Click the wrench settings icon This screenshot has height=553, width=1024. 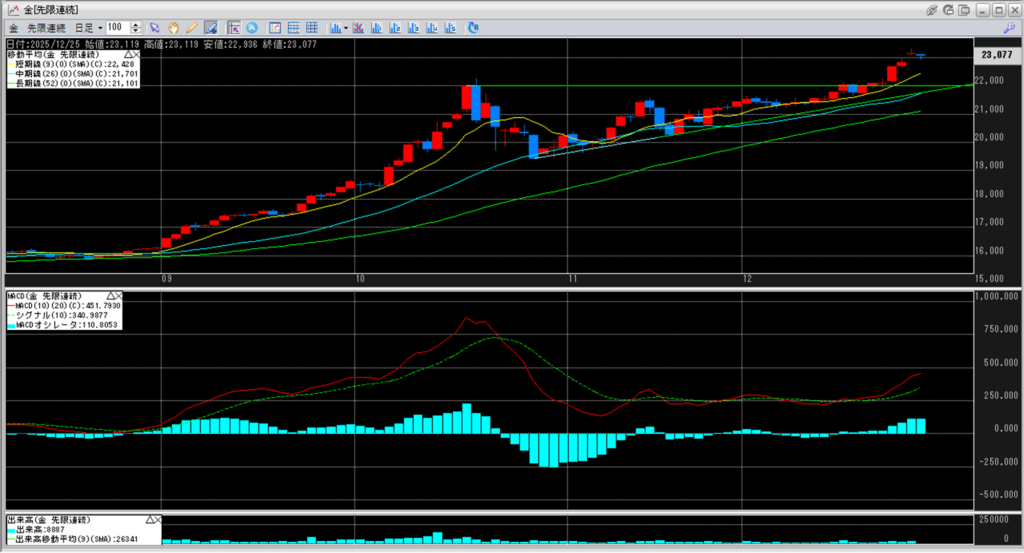coord(1008,27)
